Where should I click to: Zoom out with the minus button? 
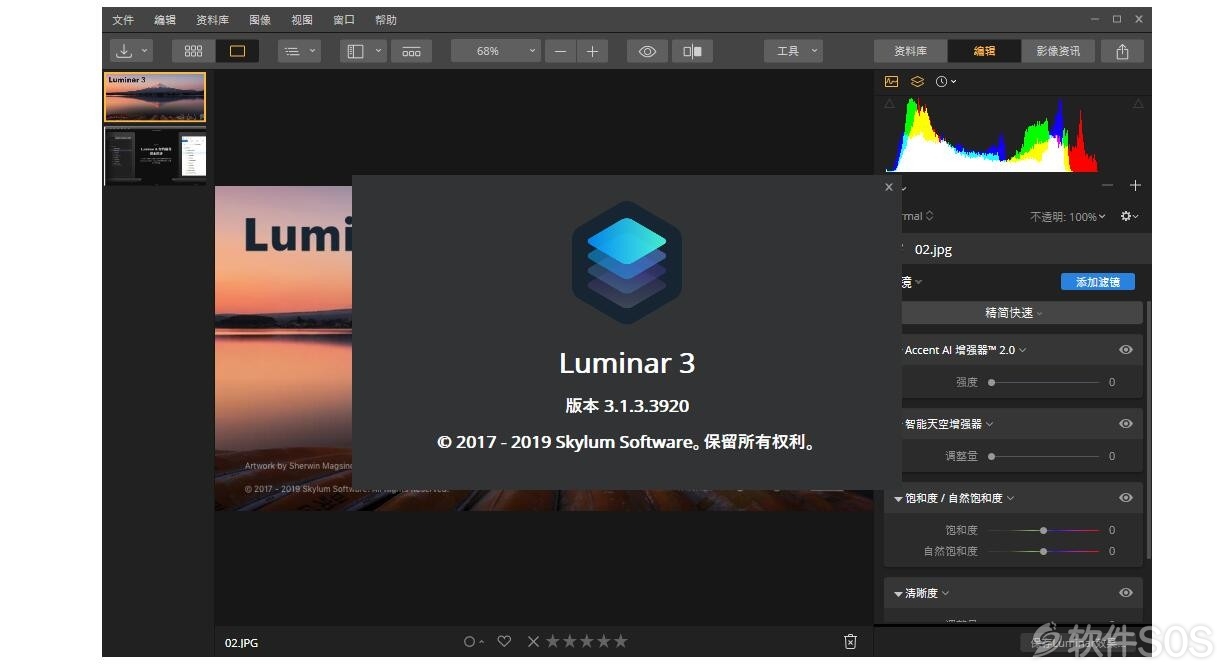[561, 51]
